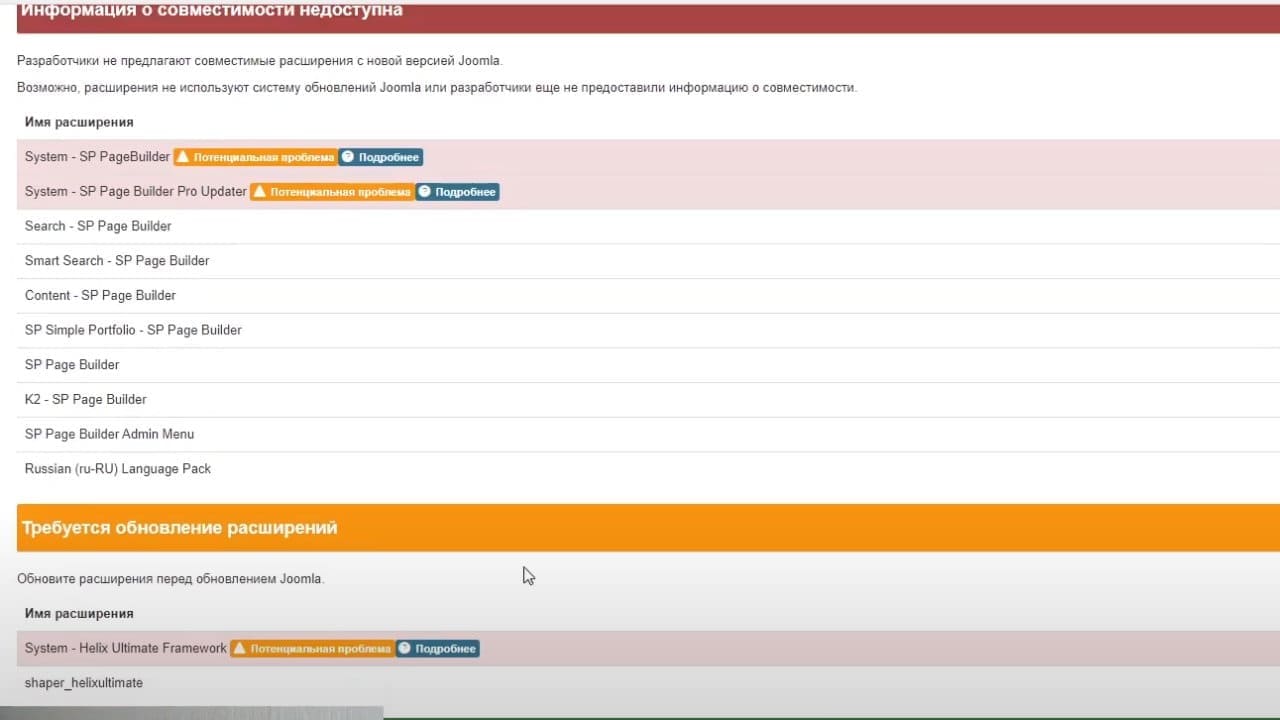Select System - Helix Ultimate Framework name
The width and height of the screenshot is (1280, 720).
click(x=126, y=649)
